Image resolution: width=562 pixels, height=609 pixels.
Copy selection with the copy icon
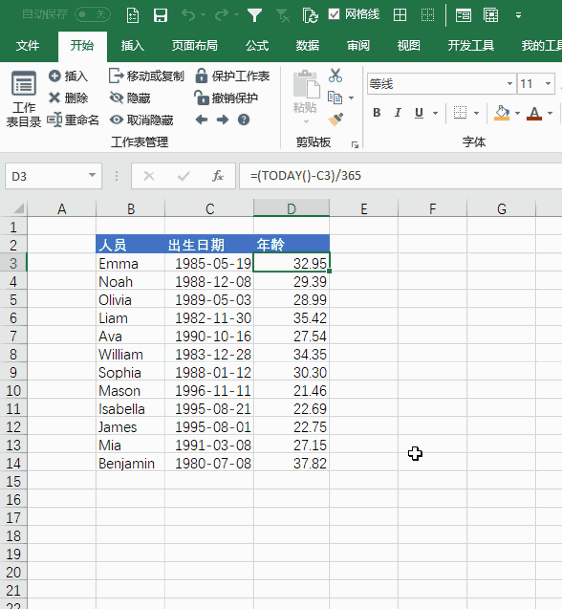(x=335, y=97)
